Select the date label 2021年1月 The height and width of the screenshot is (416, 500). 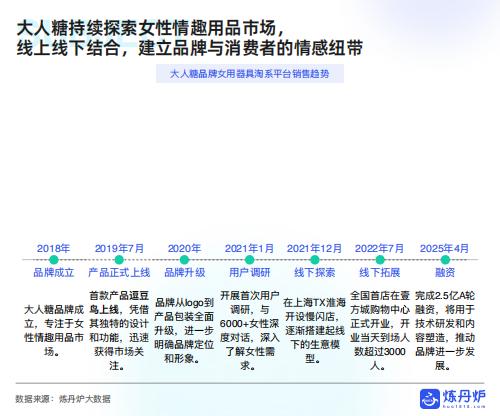[249, 248]
